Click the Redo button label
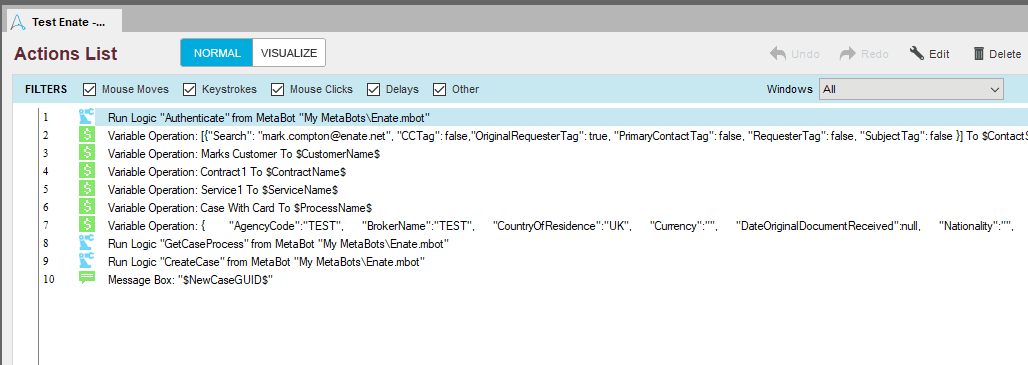 [x=875, y=54]
